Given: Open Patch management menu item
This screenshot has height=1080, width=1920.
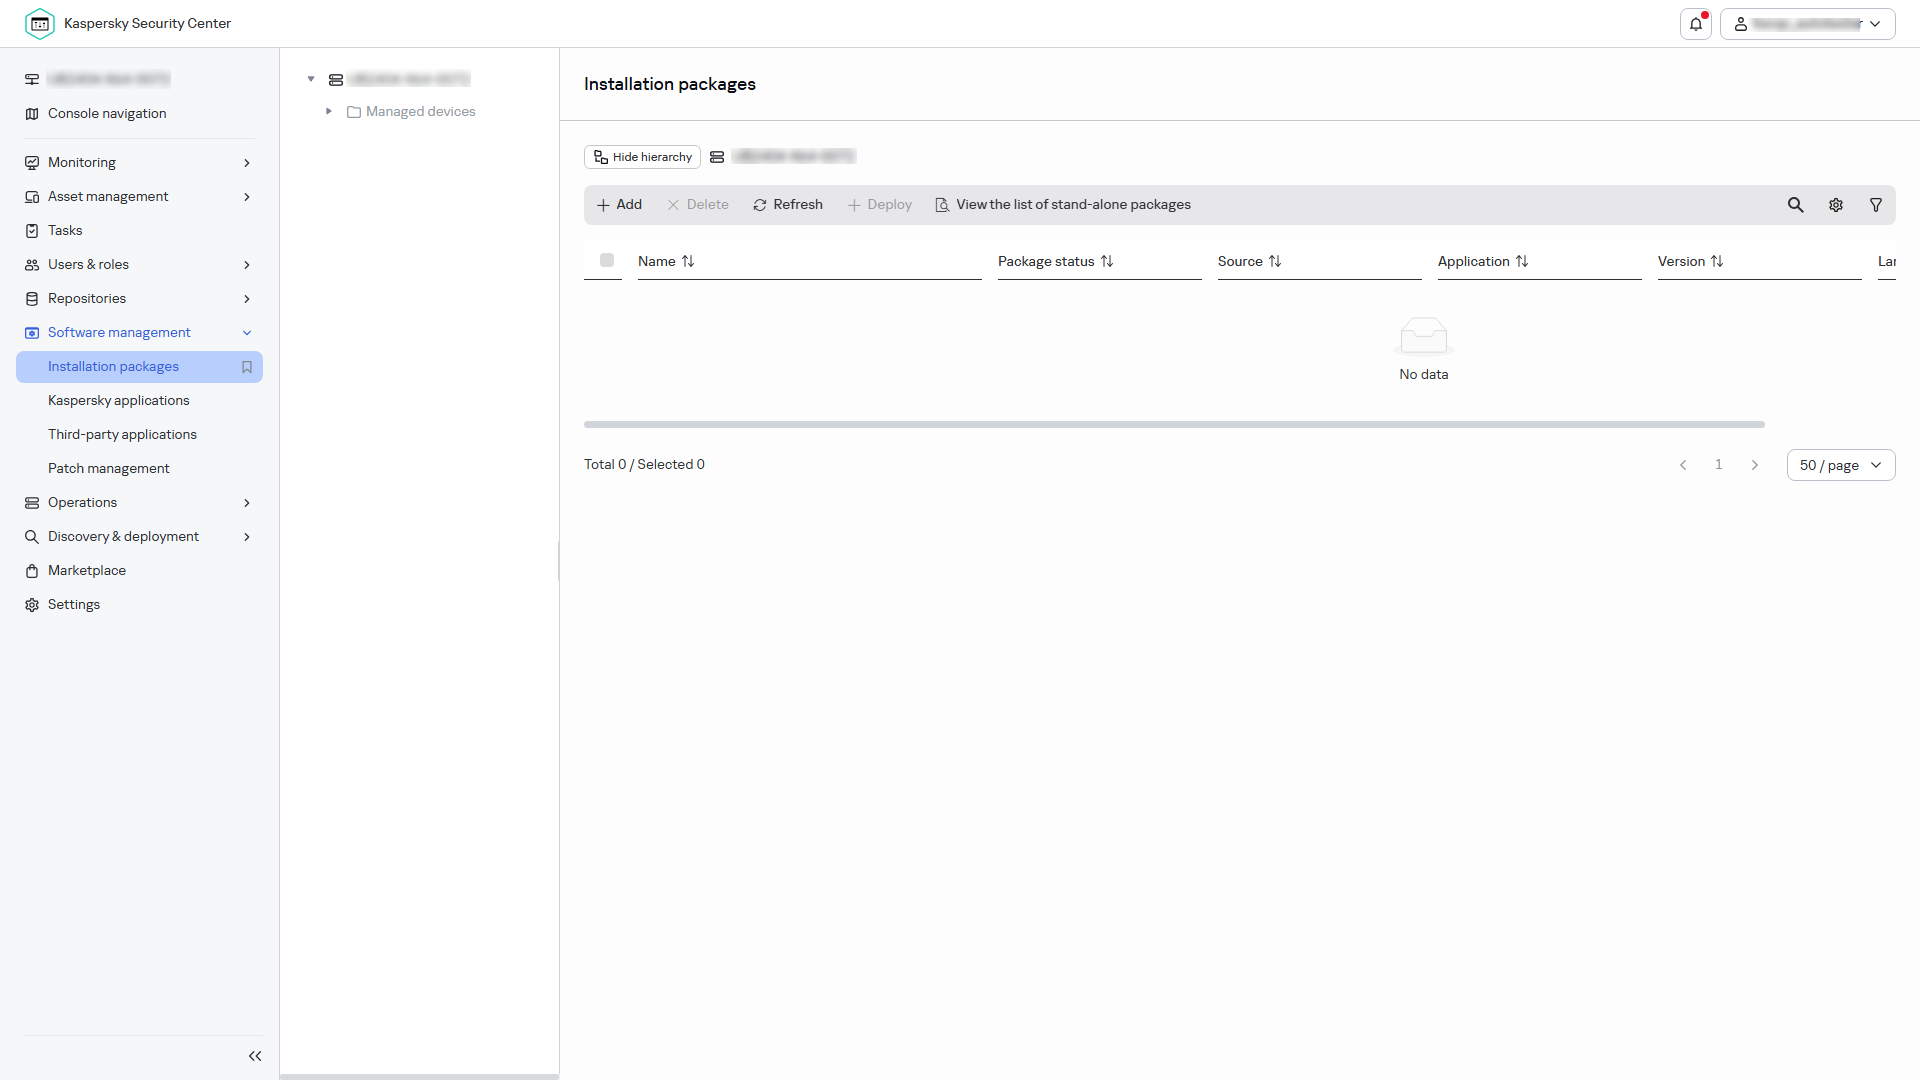Looking at the screenshot, I should pos(108,469).
